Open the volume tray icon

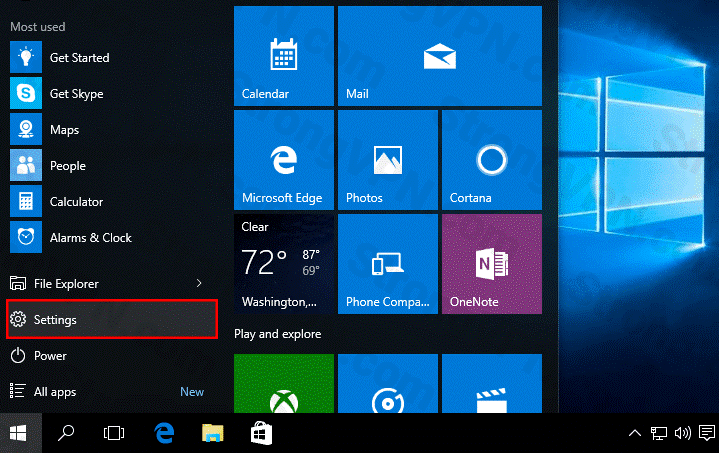click(x=682, y=433)
